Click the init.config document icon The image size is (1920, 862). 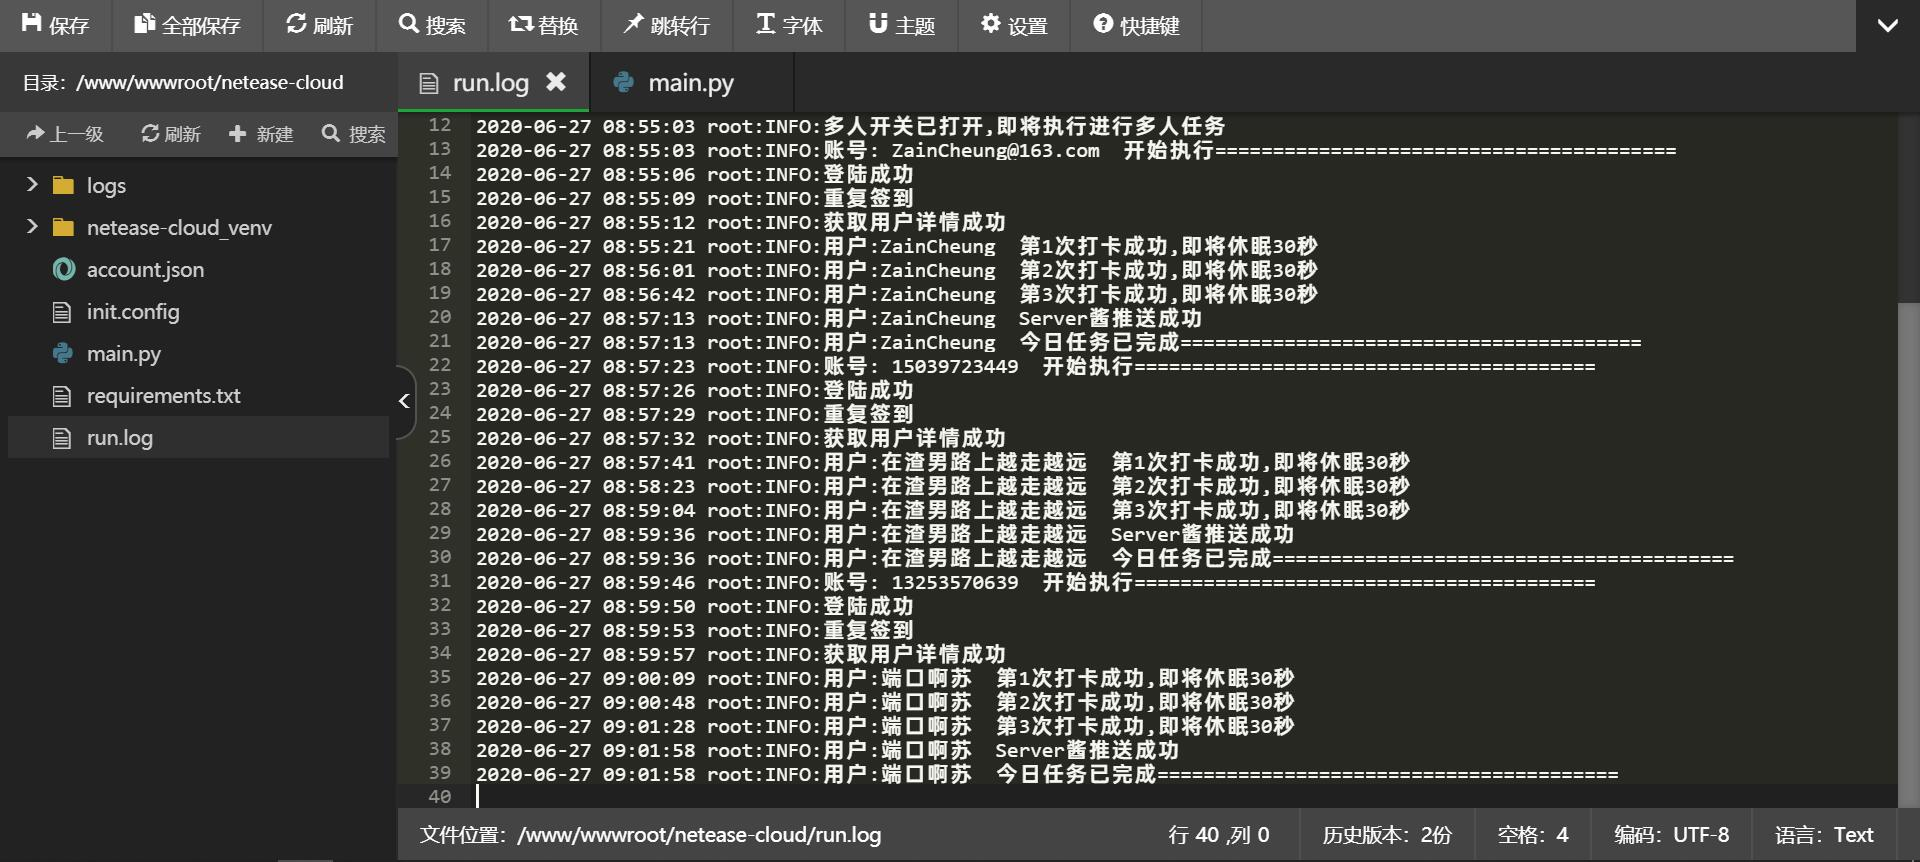62,312
